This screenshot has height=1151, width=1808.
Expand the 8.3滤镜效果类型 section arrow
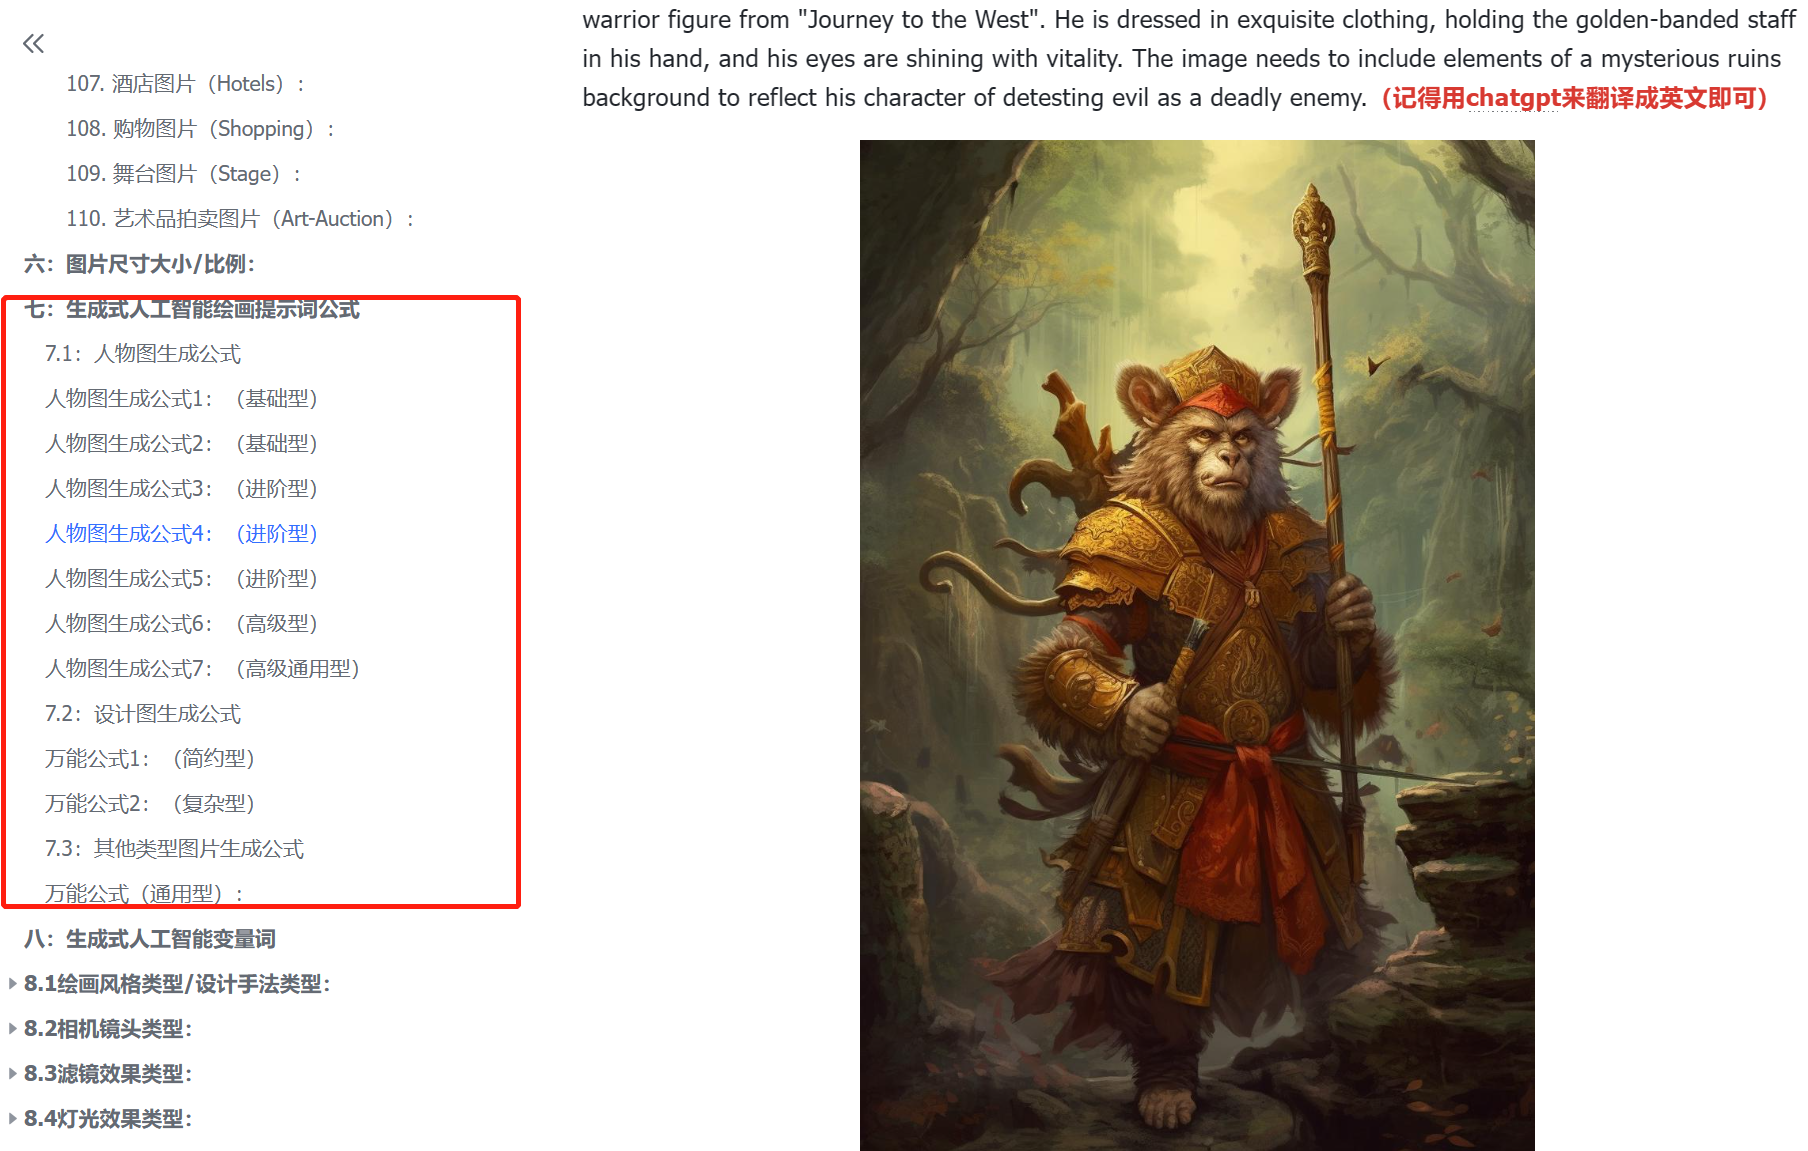tap(12, 1074)
